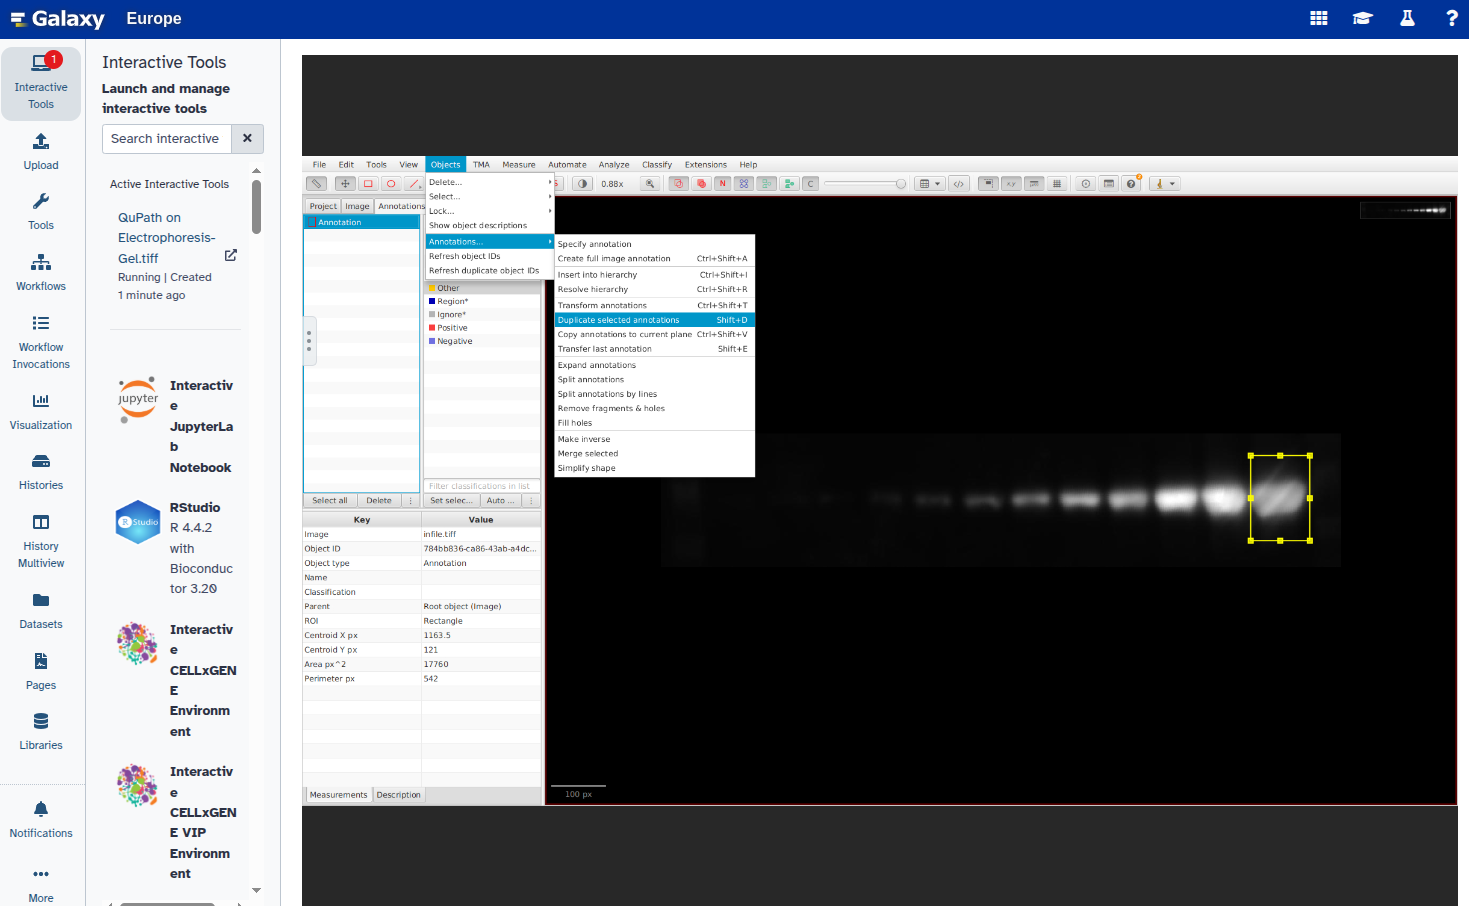Toggle fill annotations button
This screenshot has width=1469, height=906.
(x=701, y=184)
